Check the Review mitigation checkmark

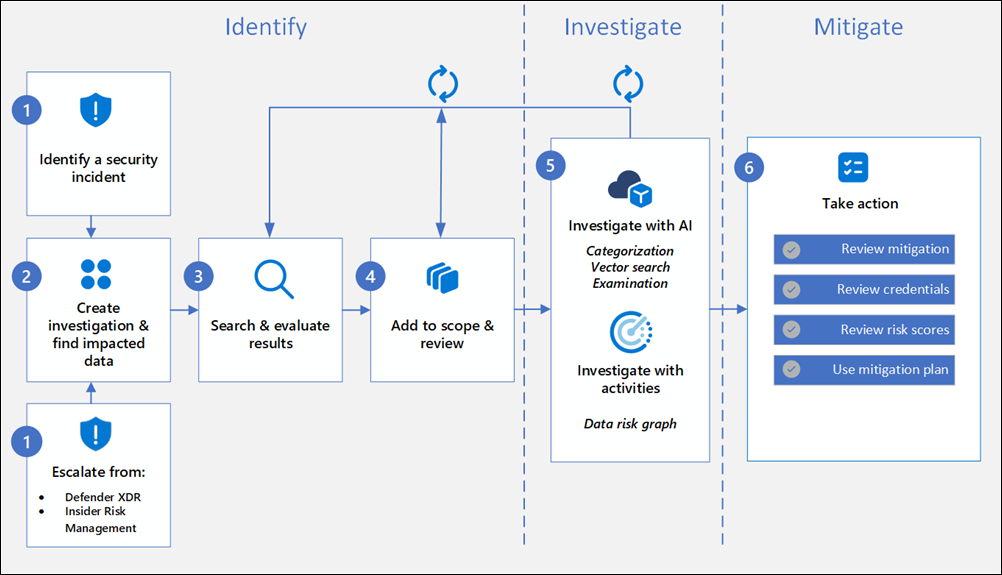(791, 250)
